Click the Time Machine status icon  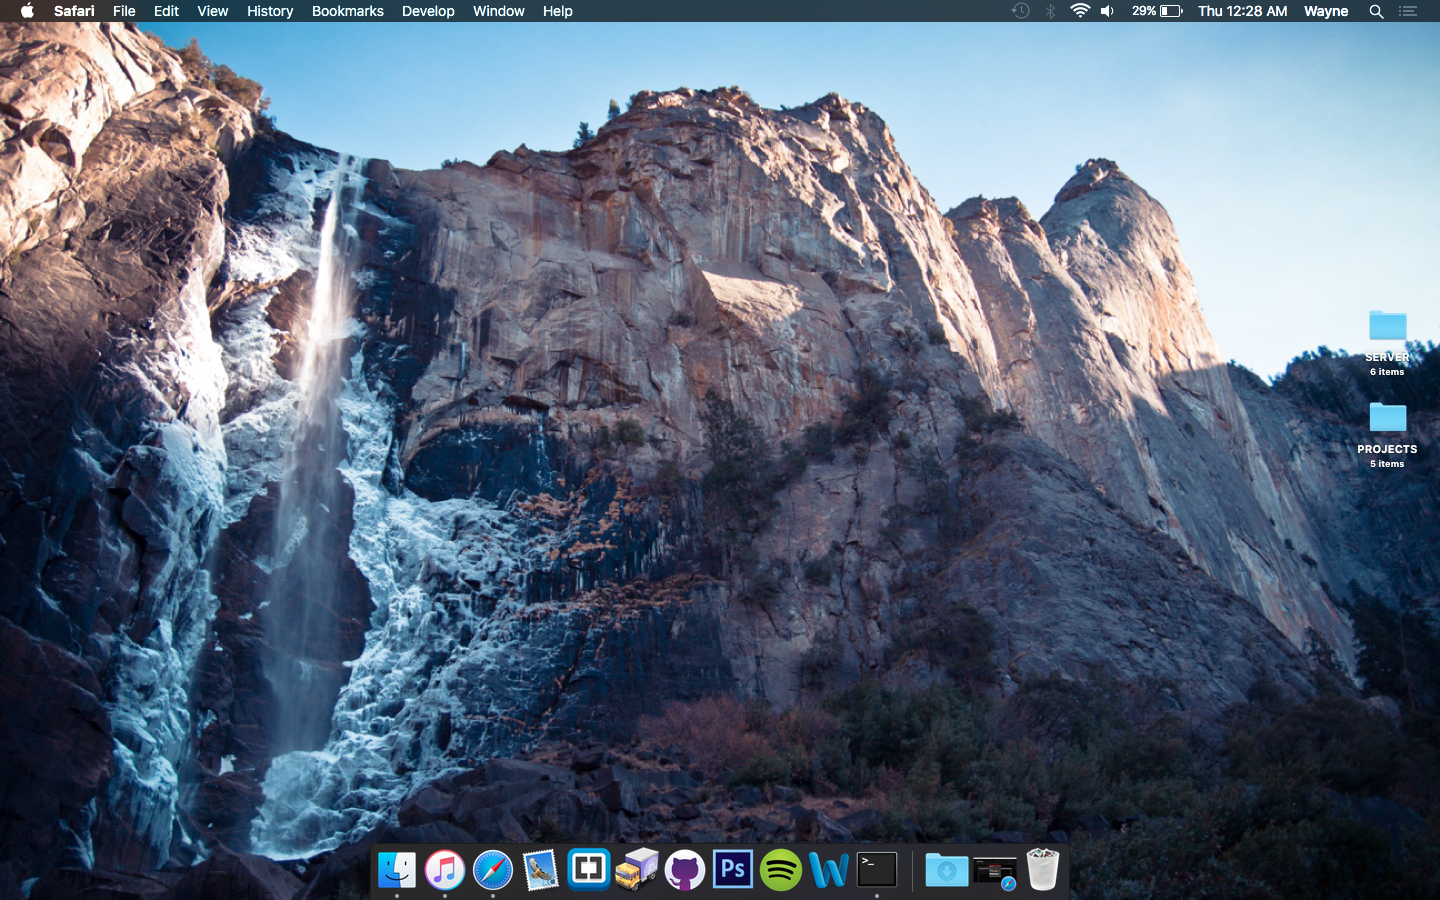(1020, 11)
